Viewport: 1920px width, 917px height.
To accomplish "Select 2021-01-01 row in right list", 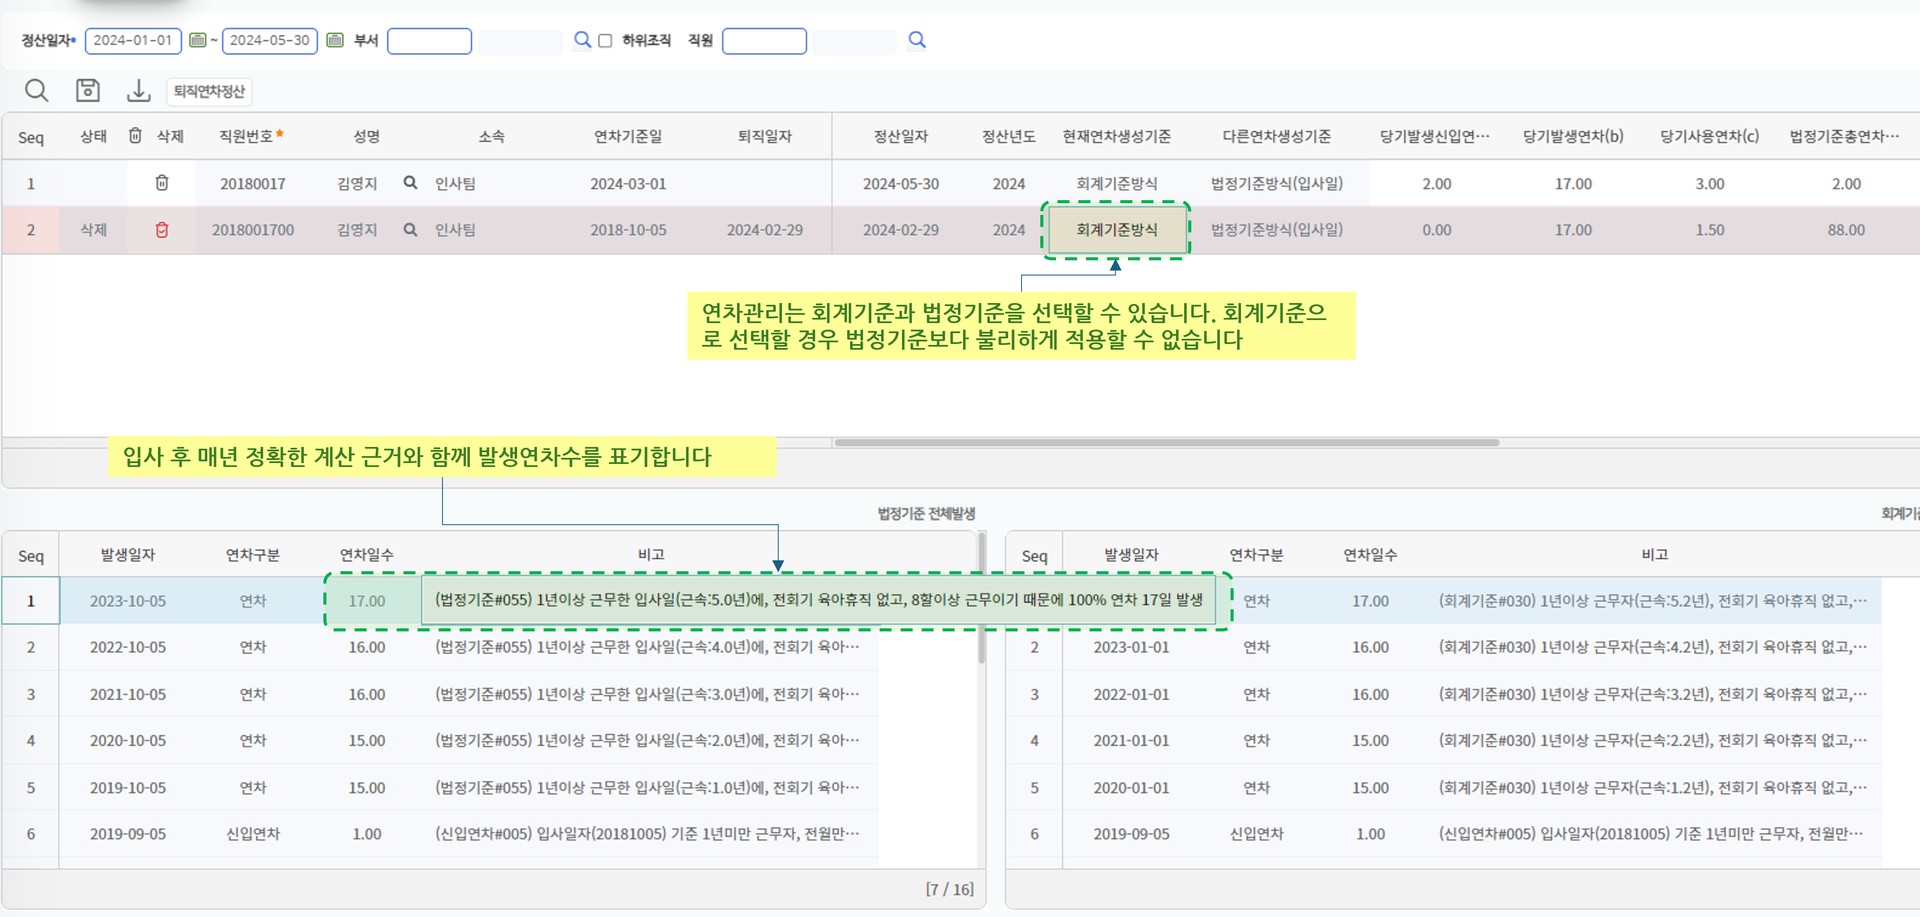I will [1131, 741].
